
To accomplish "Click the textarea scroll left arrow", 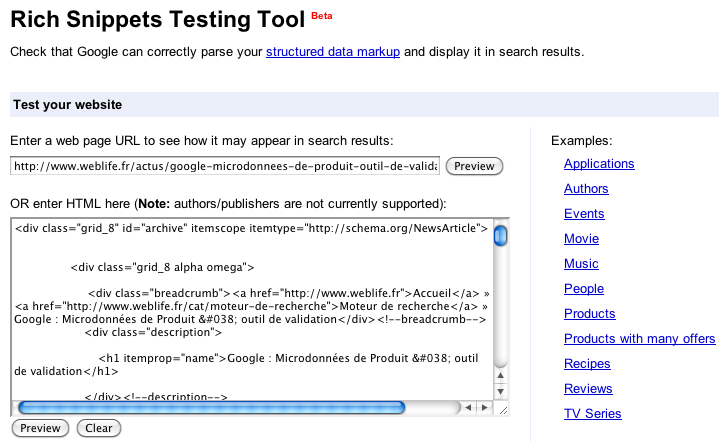I will tap(469, 408).
